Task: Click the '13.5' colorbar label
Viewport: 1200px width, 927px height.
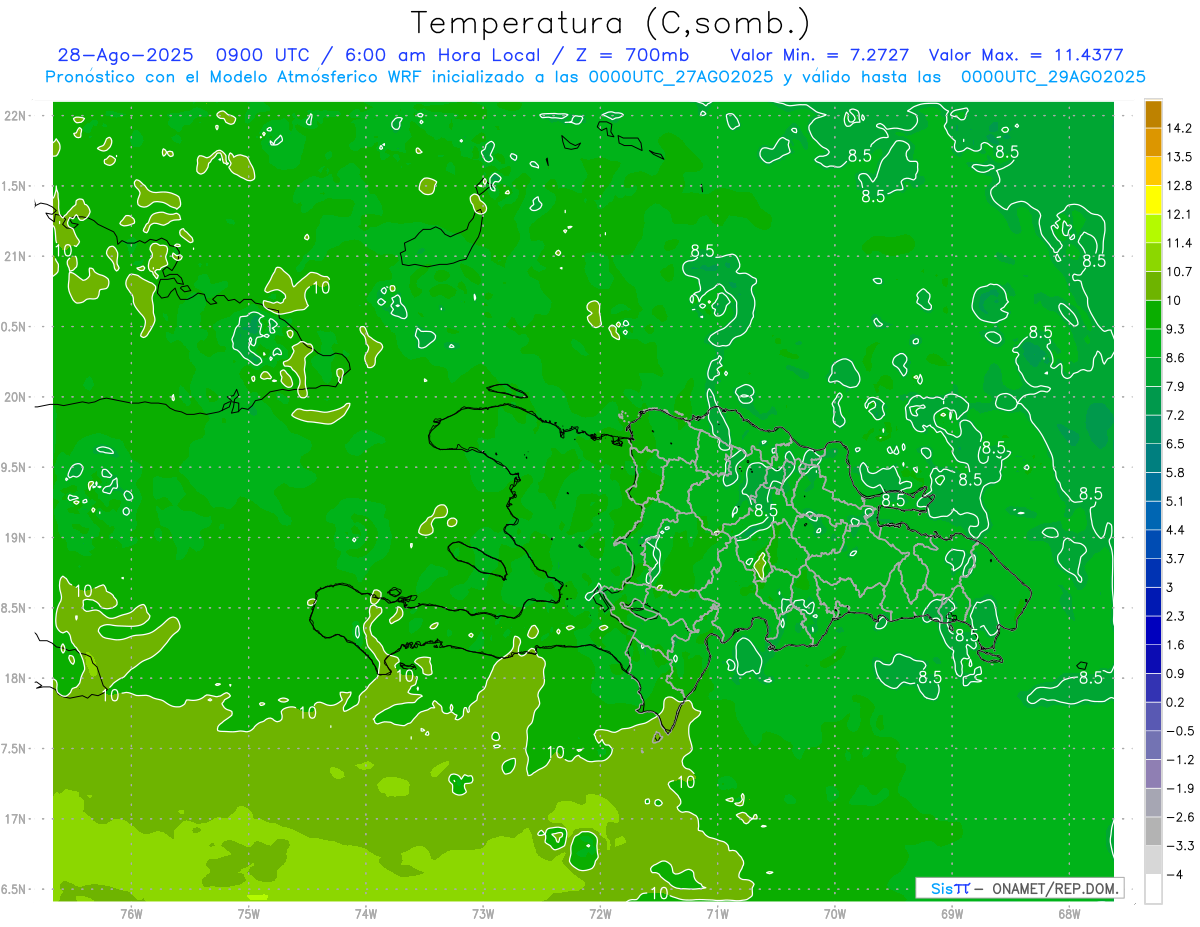Action: tap(1179, 157)
